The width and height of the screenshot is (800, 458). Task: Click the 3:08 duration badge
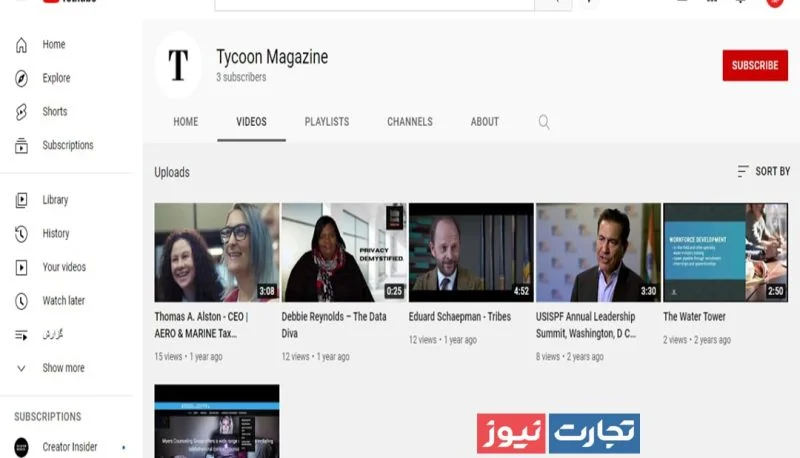(x=267, y=291)
